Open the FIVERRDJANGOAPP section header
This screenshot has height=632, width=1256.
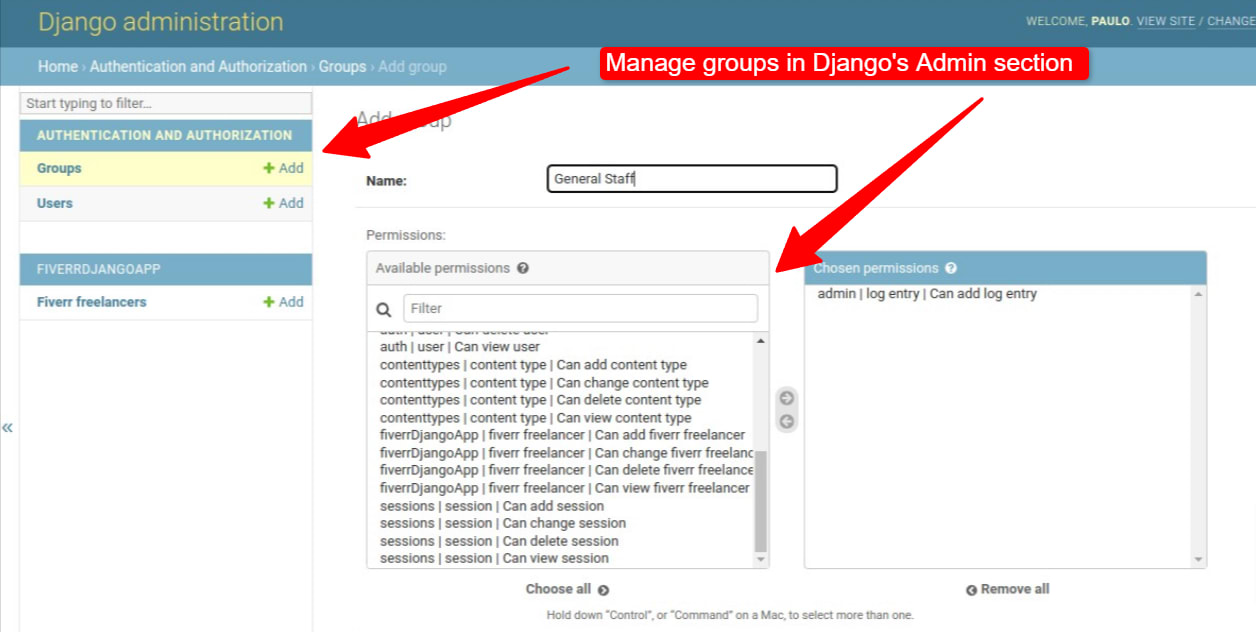coord(165,269)
